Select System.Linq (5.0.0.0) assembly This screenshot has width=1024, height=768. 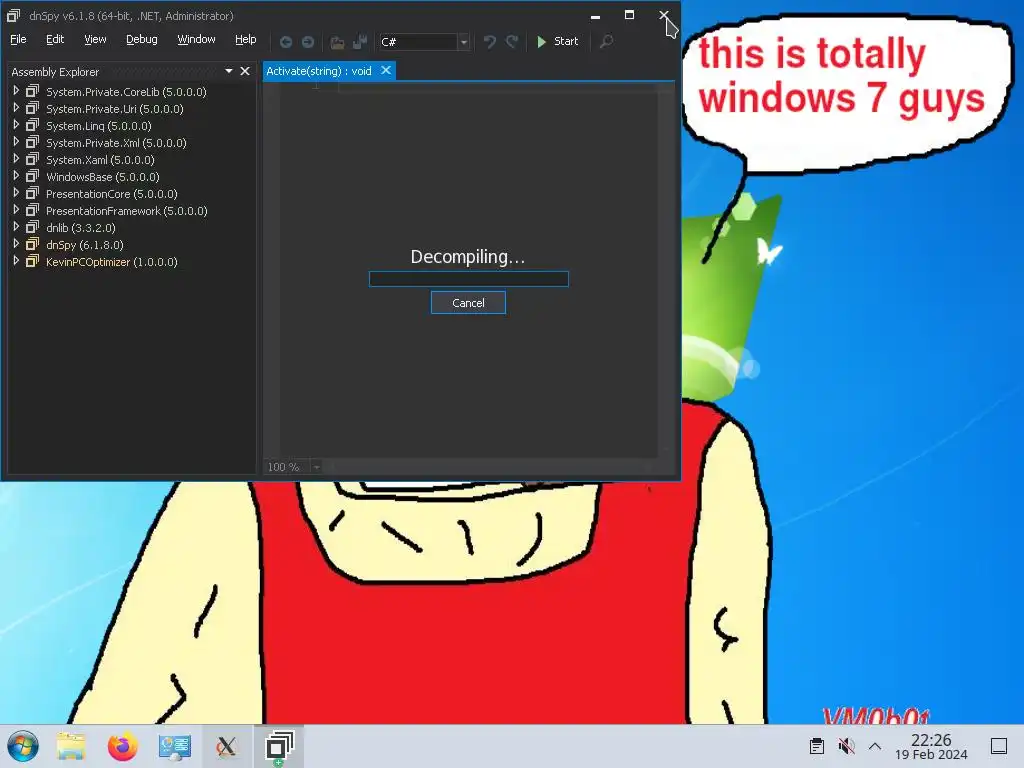(x=99, y=126)
